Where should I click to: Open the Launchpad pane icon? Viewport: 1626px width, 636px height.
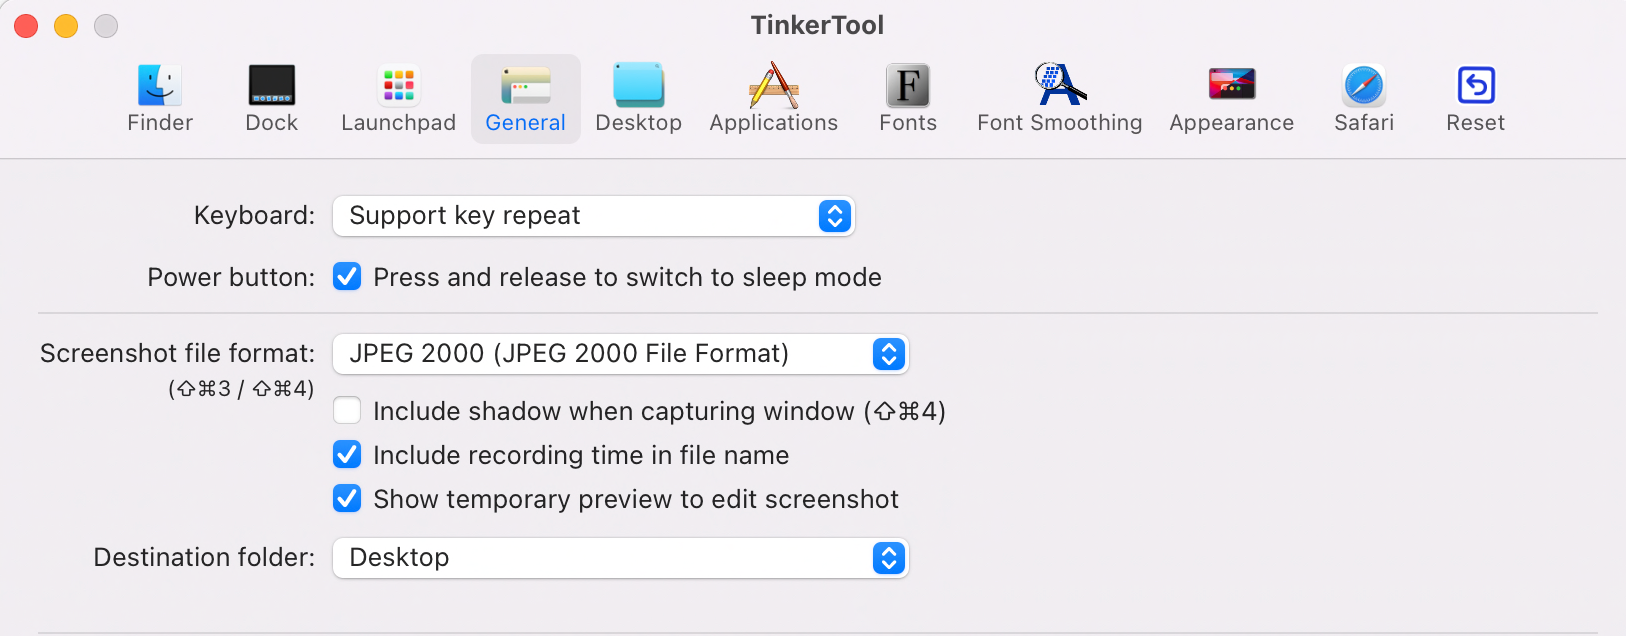click(x=398, y=86)
